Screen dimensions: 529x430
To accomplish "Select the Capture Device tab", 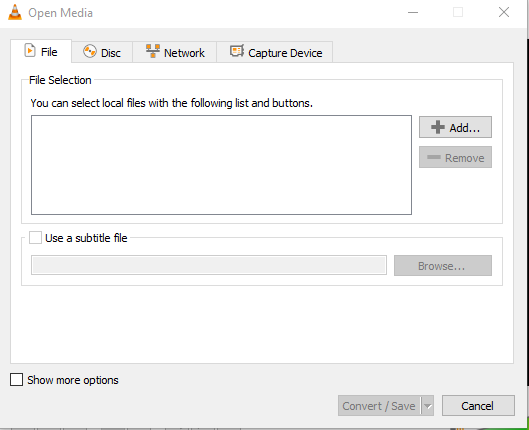I will click(275, 52).
